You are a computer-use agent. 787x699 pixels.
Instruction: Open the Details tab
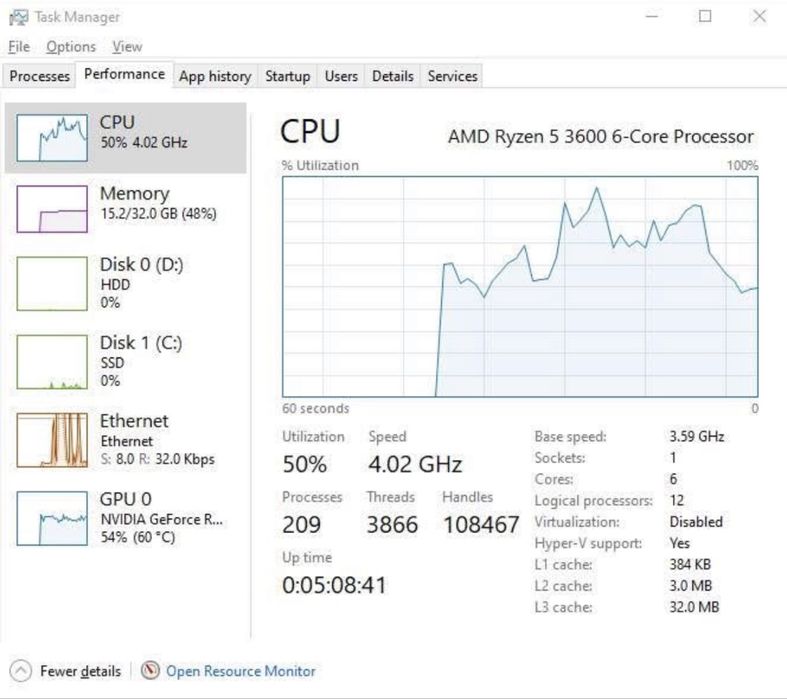coord(392,76)
